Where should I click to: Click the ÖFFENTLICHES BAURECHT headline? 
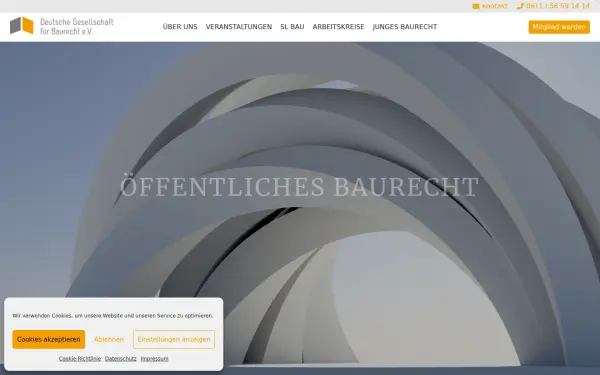tap(299, 186)
